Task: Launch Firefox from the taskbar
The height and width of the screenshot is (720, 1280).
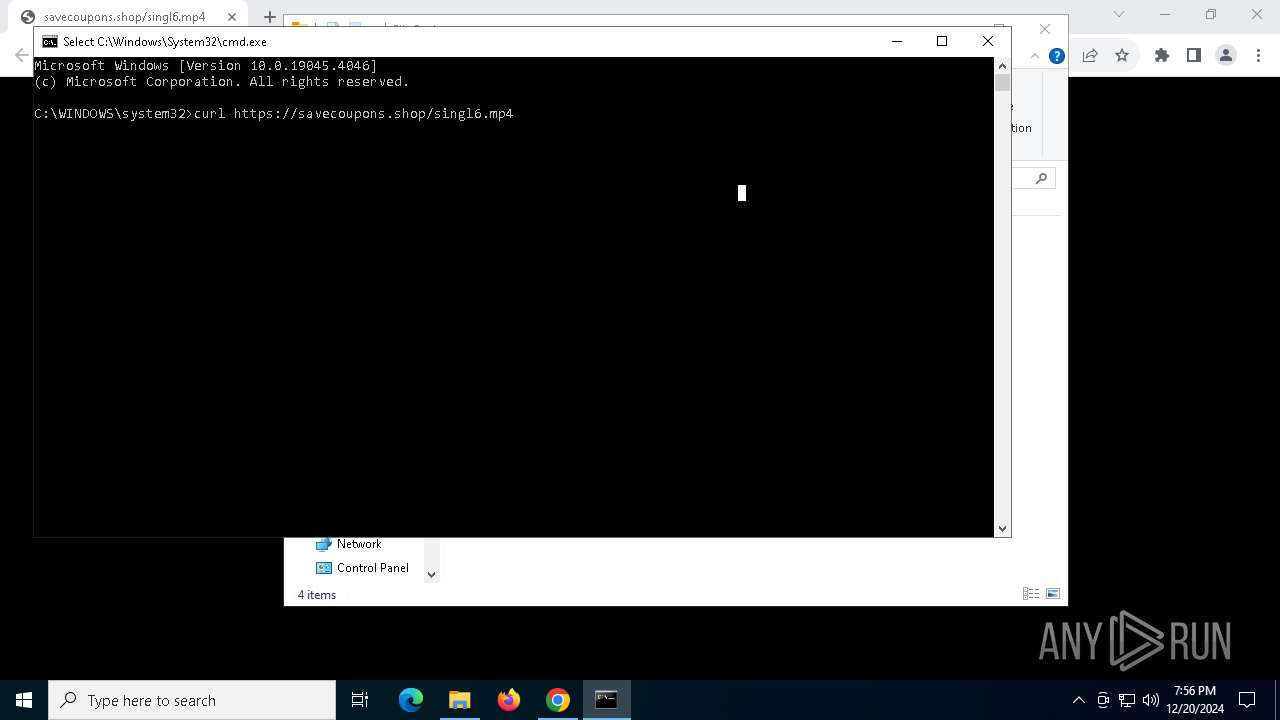Action: click(509, 700)
